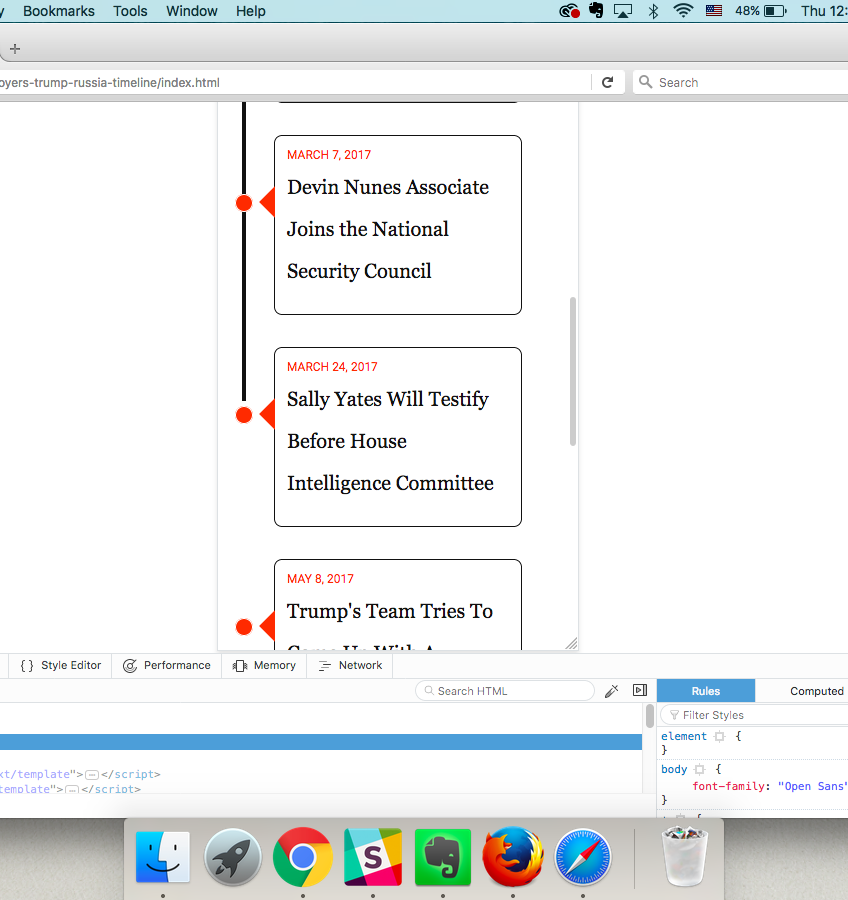Switch to the Computed styles tab
This screenshot has height=900, width=848.
click(816, 691)
